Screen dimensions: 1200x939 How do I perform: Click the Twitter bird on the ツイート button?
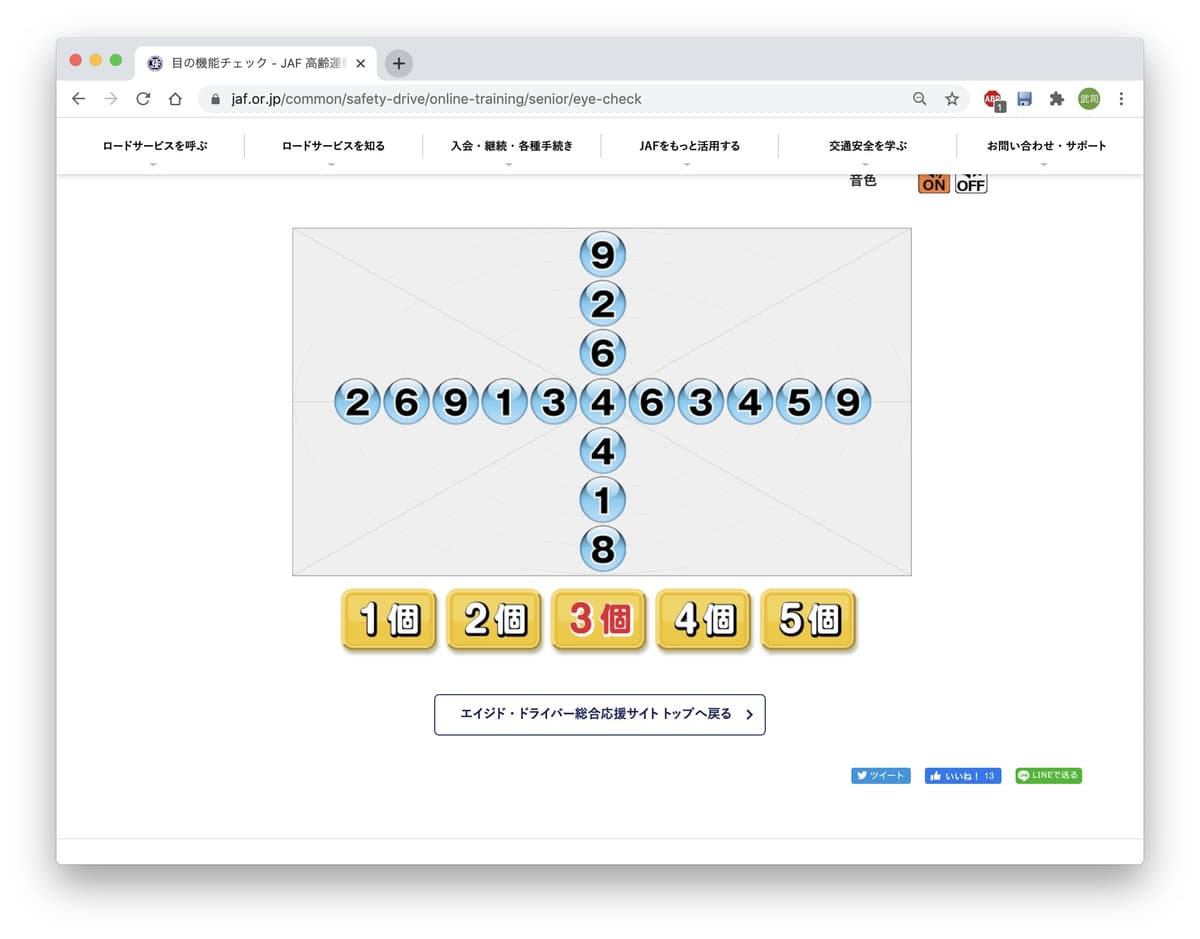[x=862, y=775]
